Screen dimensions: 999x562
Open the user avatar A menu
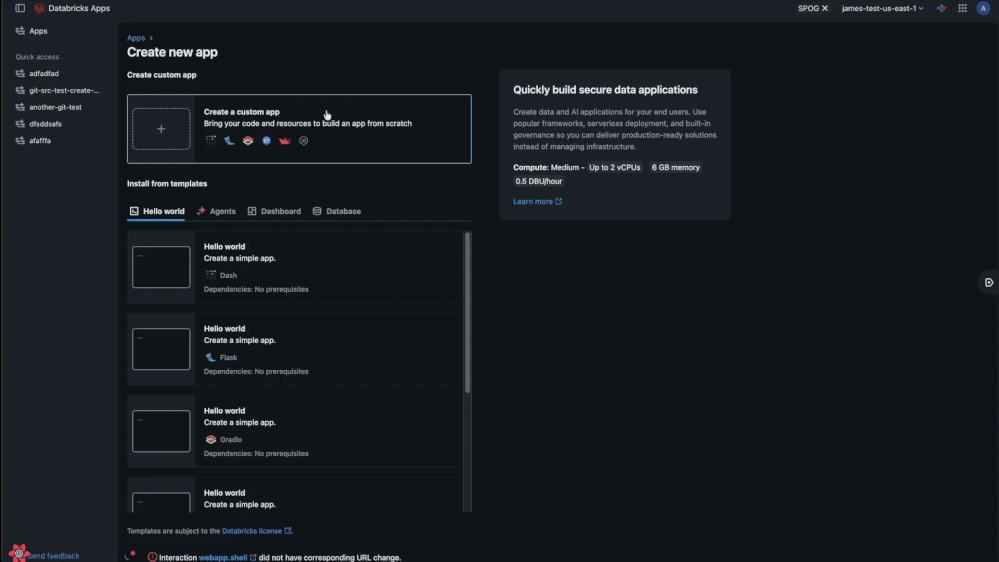click(983, 8)
